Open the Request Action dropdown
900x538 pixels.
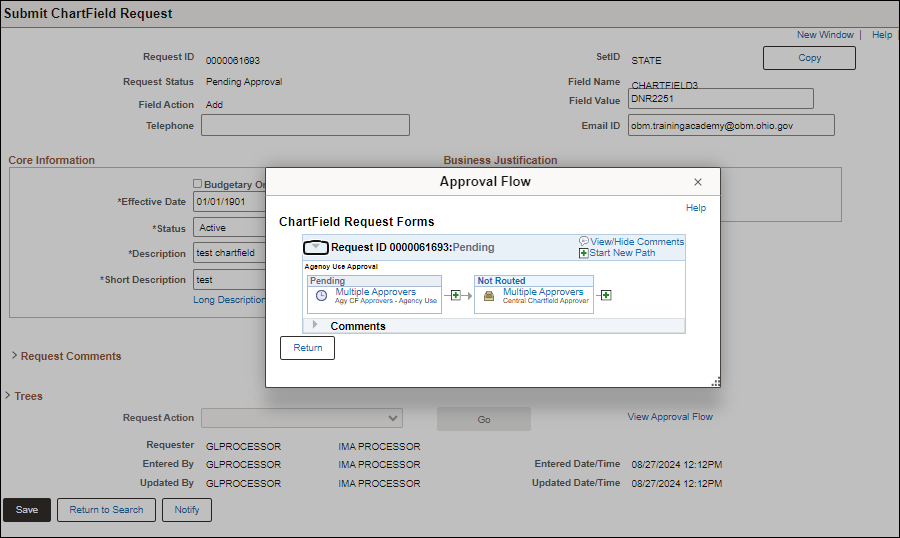point(302,418)
